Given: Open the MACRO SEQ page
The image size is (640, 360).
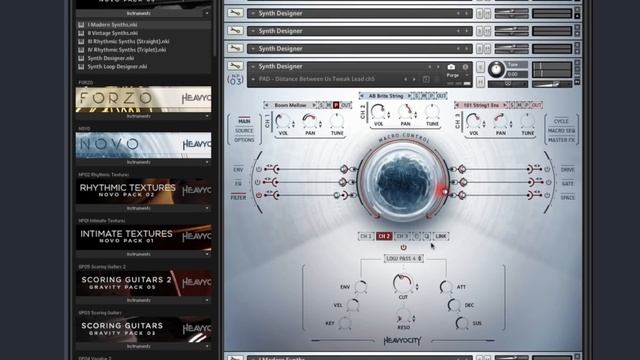Looking at the screenshot, I should (561, 131).
